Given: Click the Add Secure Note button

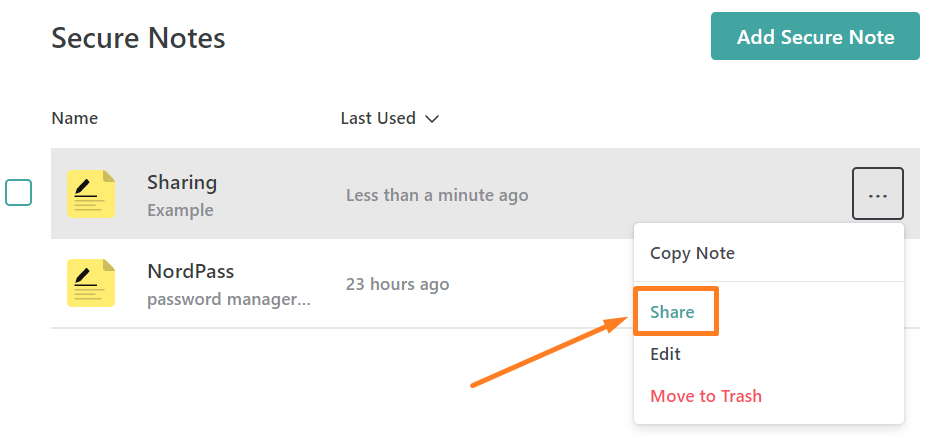Looking at the screenshot, I should (x=816, y=36).
